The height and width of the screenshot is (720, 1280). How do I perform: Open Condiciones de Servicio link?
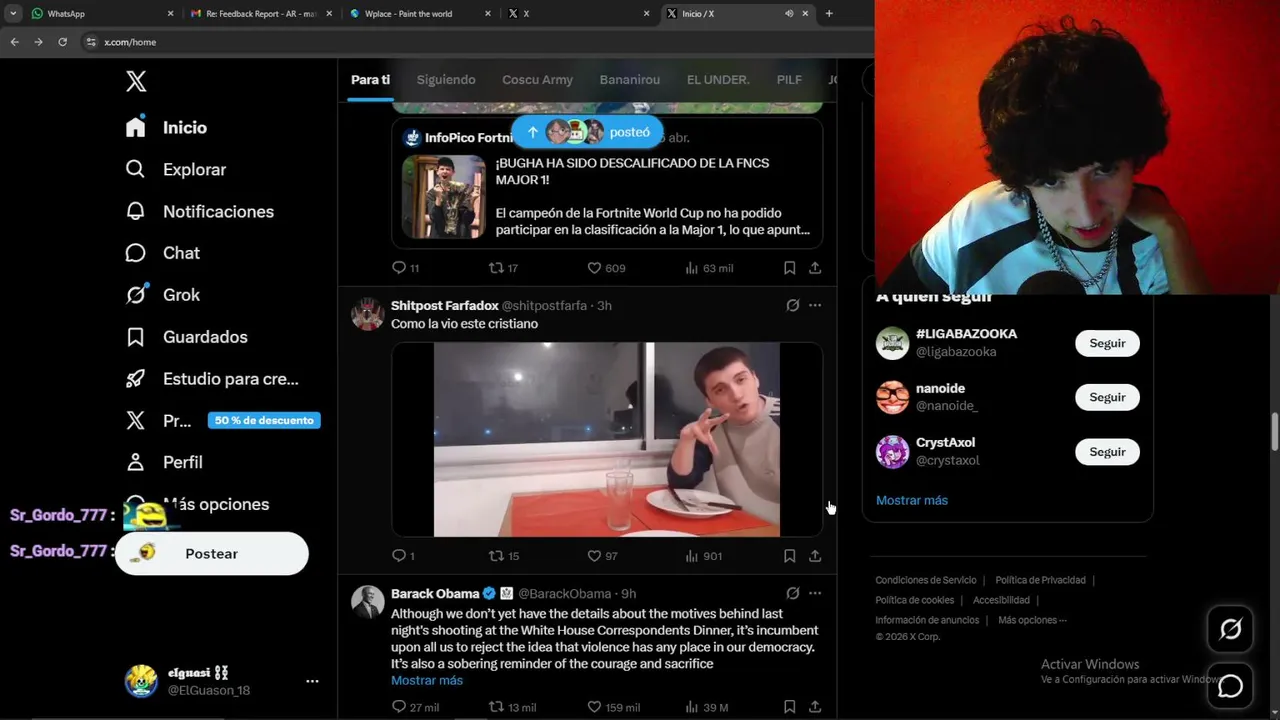(926, 580)
